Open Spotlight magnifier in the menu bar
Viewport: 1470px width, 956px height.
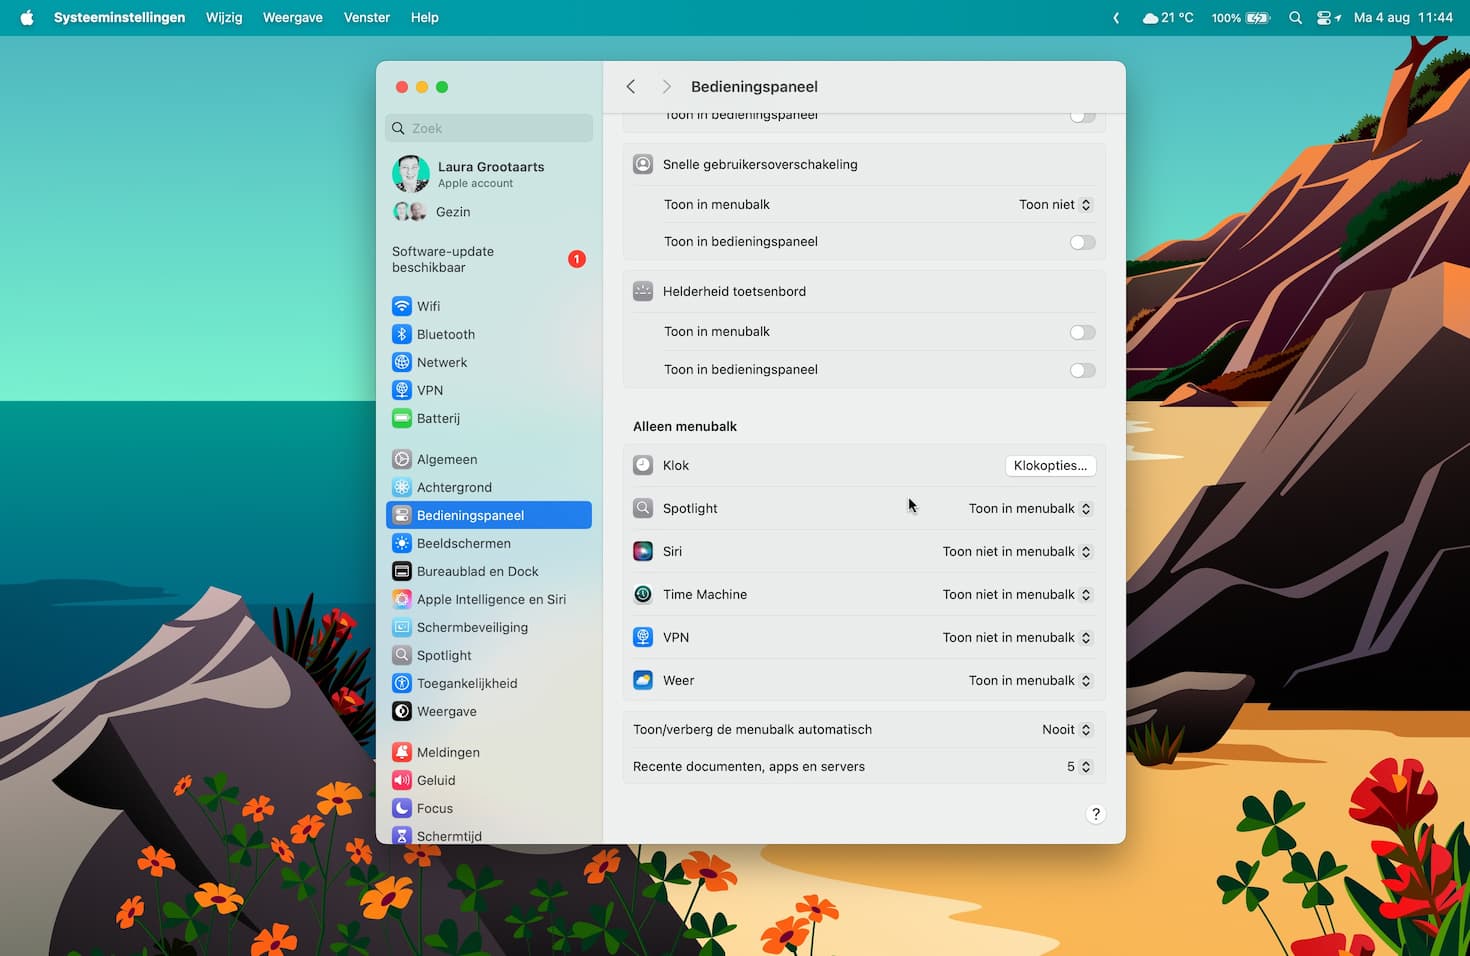point(1295,18)
